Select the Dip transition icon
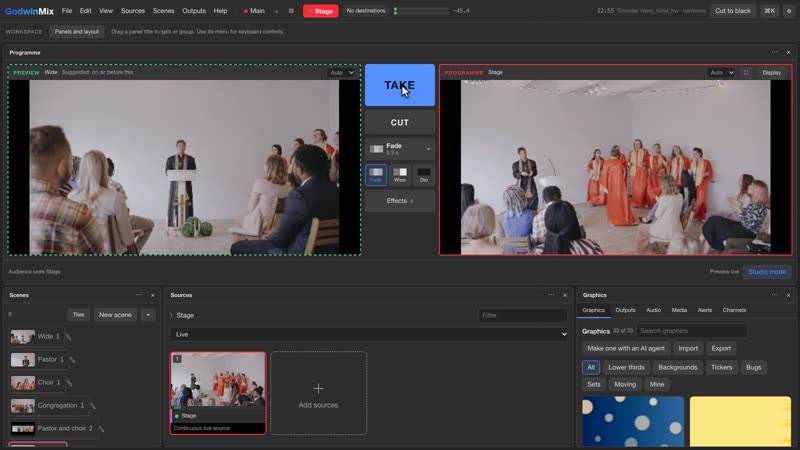 [x=423, y=174]
